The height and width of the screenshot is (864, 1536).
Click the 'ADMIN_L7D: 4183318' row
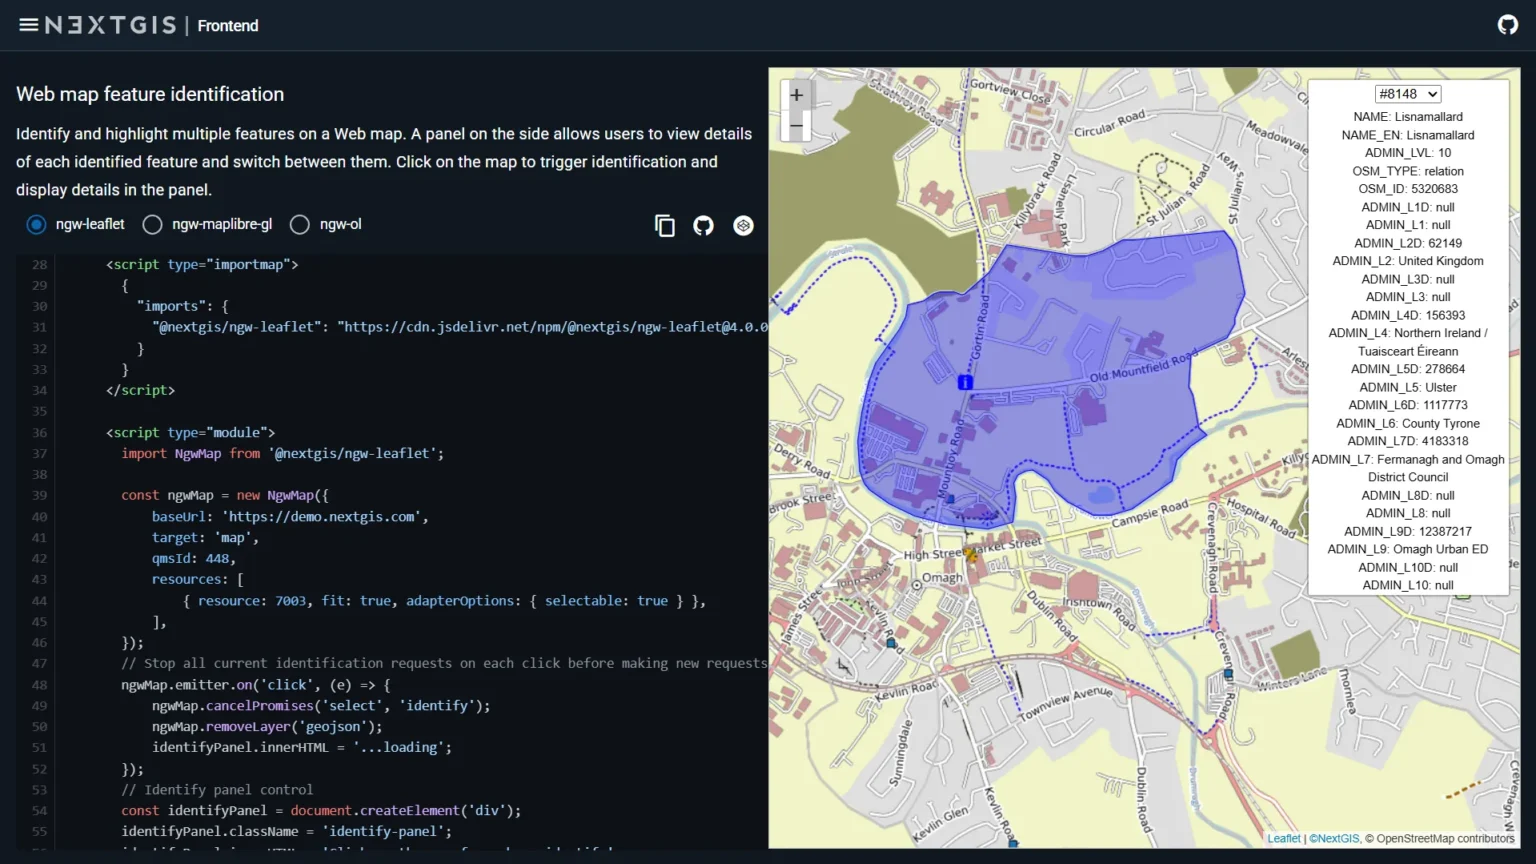click(1408, 441)
